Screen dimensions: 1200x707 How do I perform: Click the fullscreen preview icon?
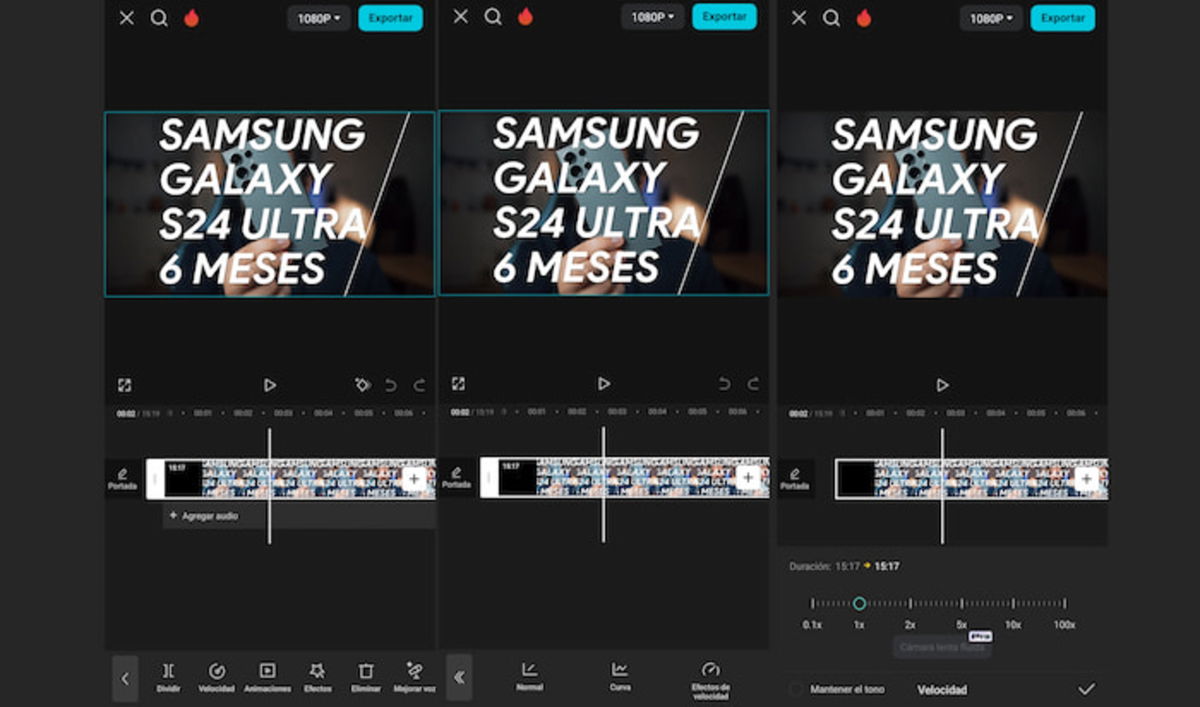pyautogui.click(x=124, y=383)
